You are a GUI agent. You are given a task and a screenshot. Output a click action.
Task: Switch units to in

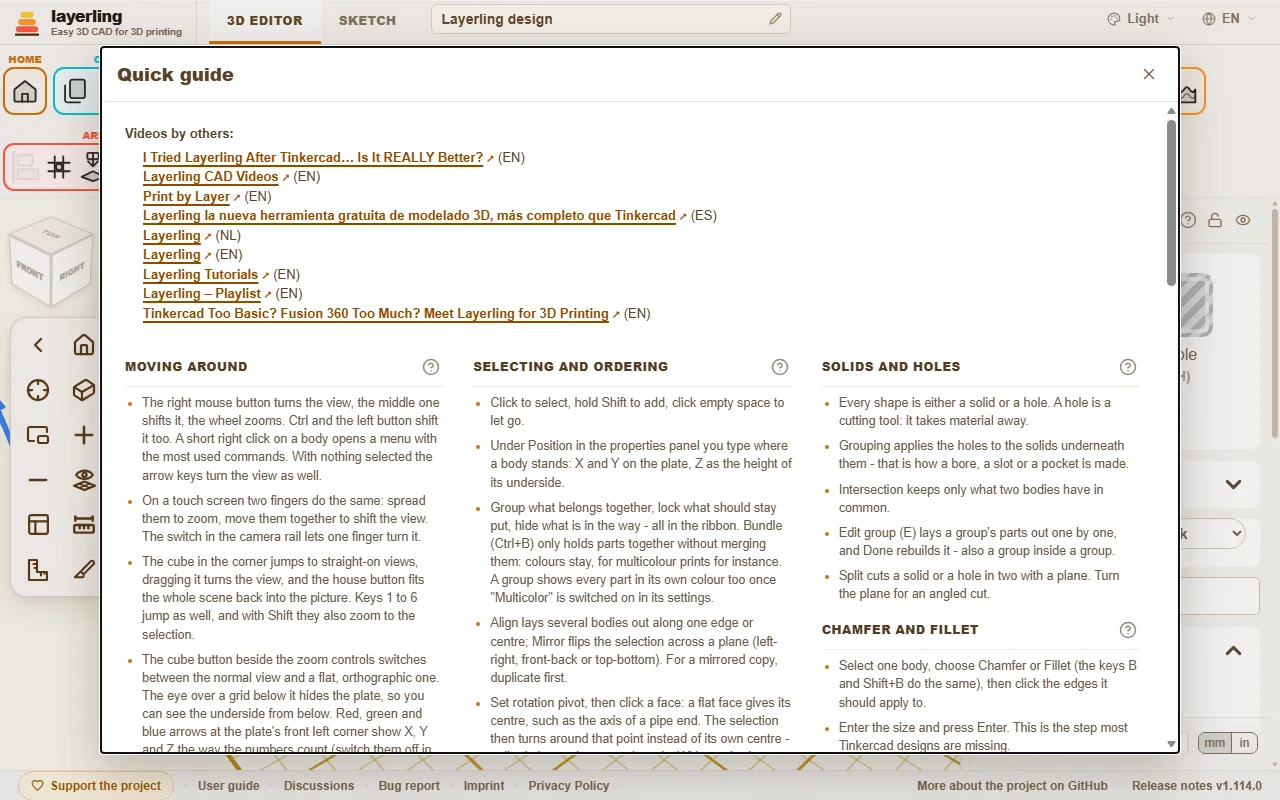click(1245, 743)
